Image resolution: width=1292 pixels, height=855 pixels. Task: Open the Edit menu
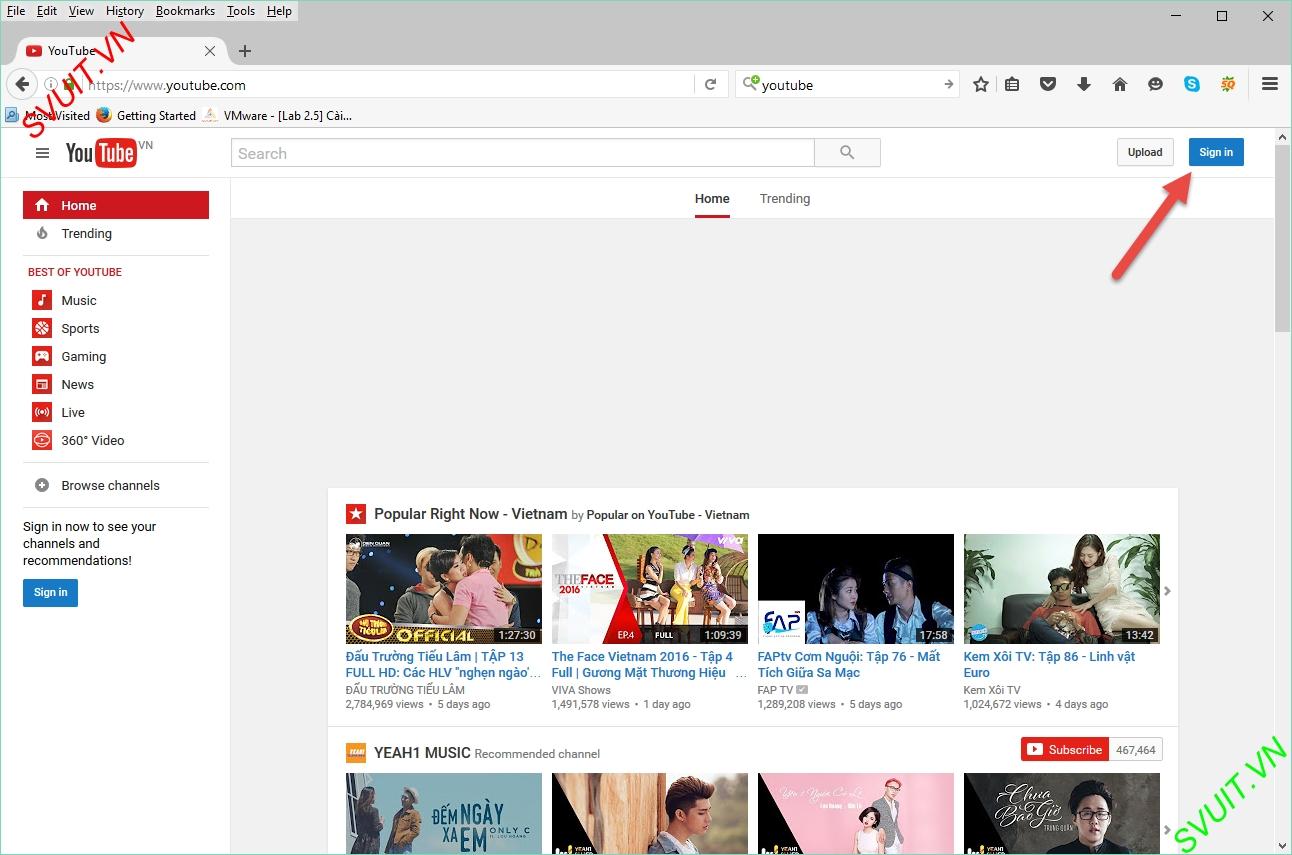(47, 11)
